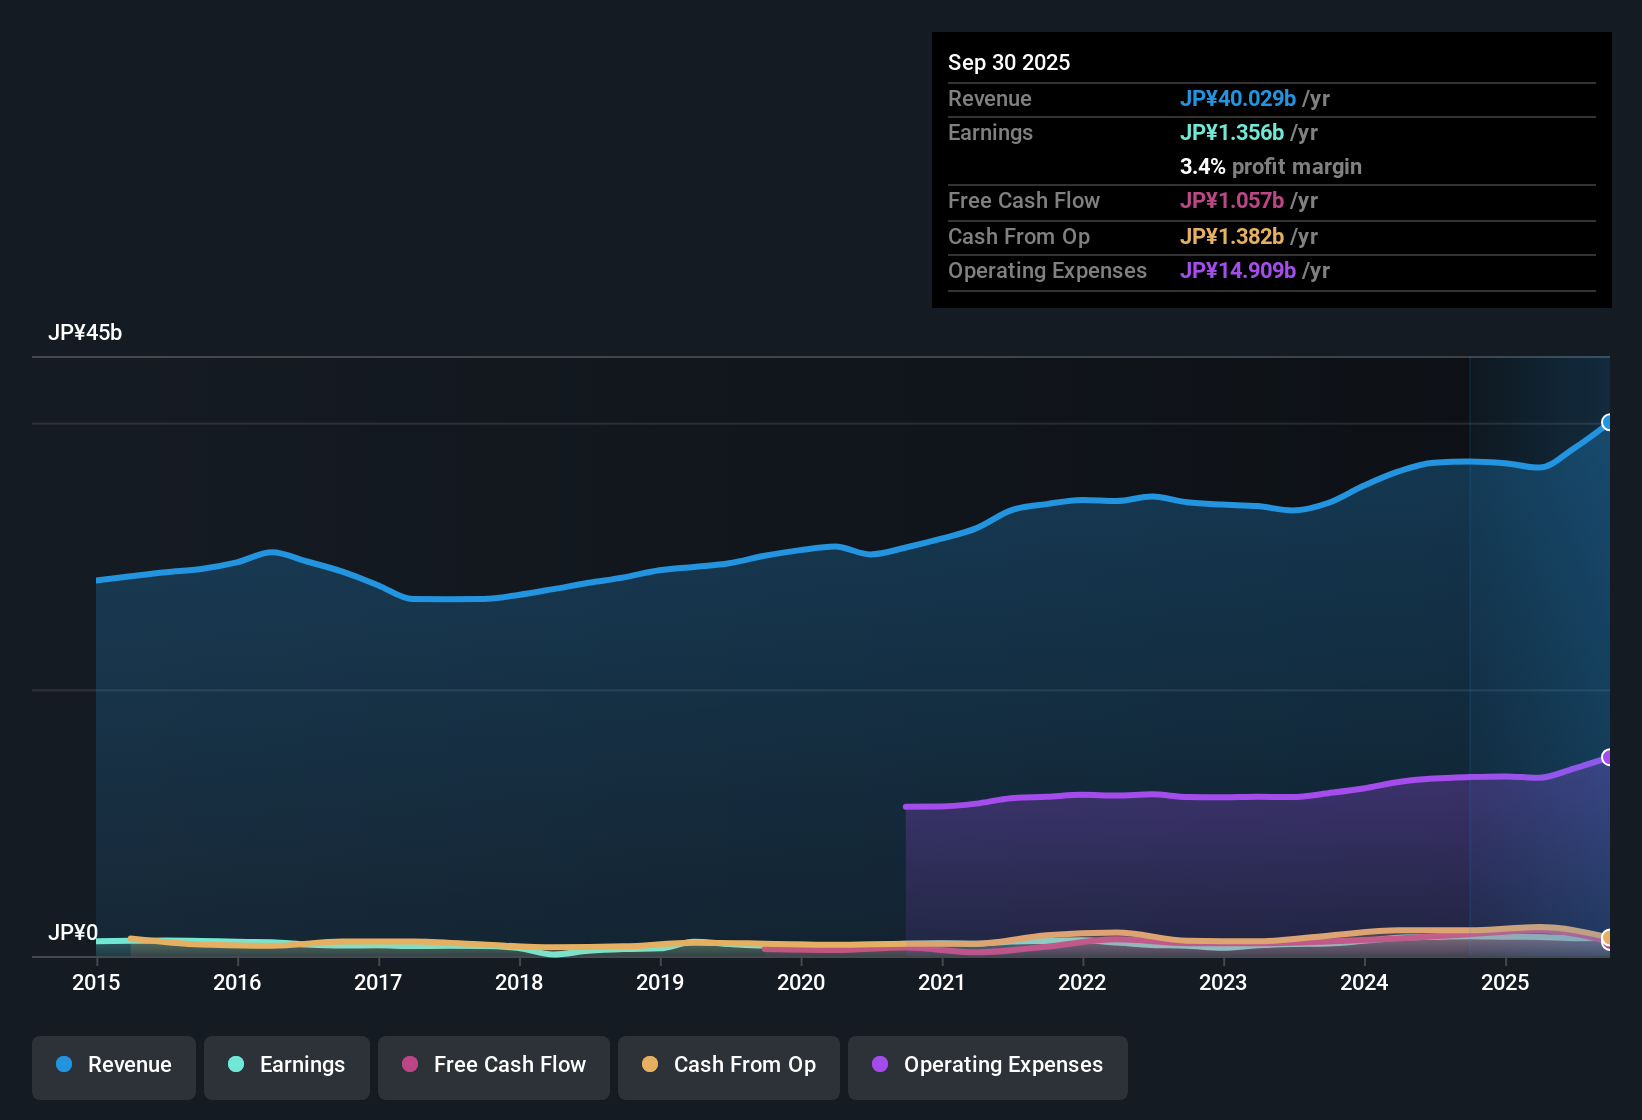Click the purple Operating Expenses dot
The width and height of the screenshot is (1642, 1120).
(x=880, y=1065)
